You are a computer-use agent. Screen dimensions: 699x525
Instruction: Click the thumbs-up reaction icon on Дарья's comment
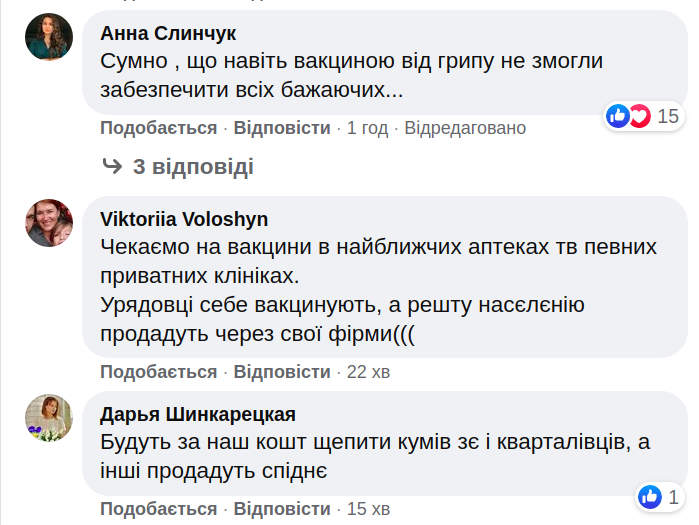pyautogui.click(x=650, y=496)
